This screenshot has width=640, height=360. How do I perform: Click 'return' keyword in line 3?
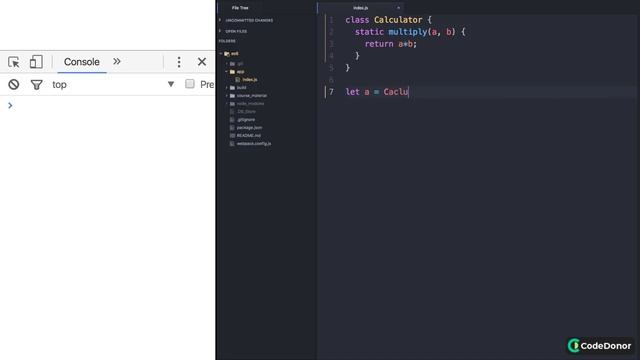click(379, 44)
